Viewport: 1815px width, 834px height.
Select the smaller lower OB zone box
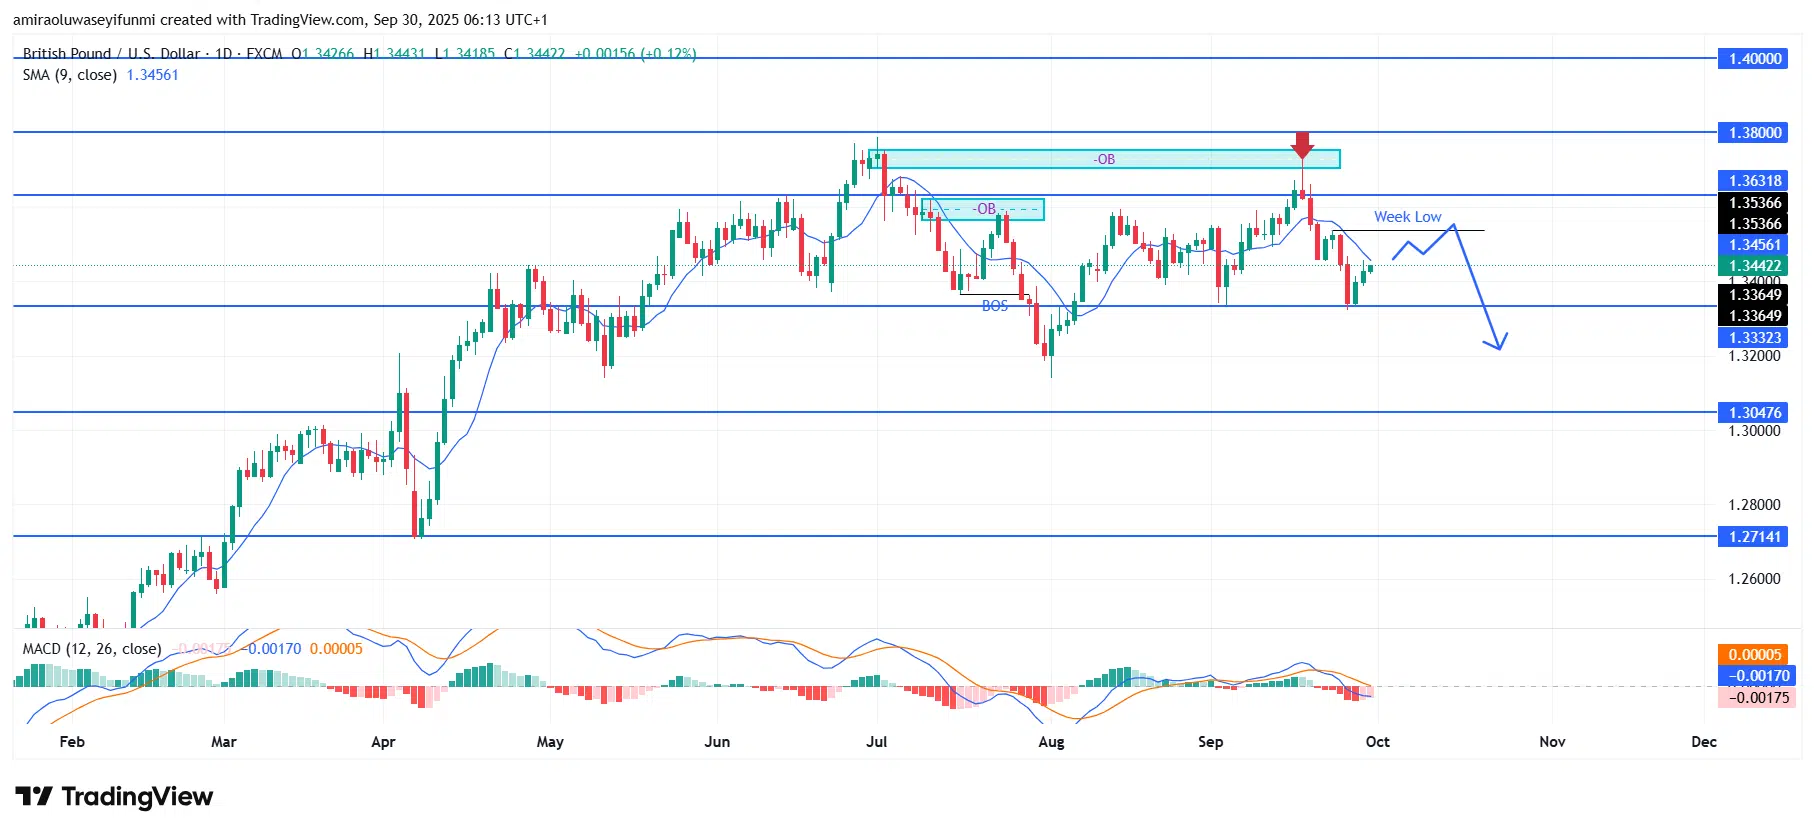(984, 209)
